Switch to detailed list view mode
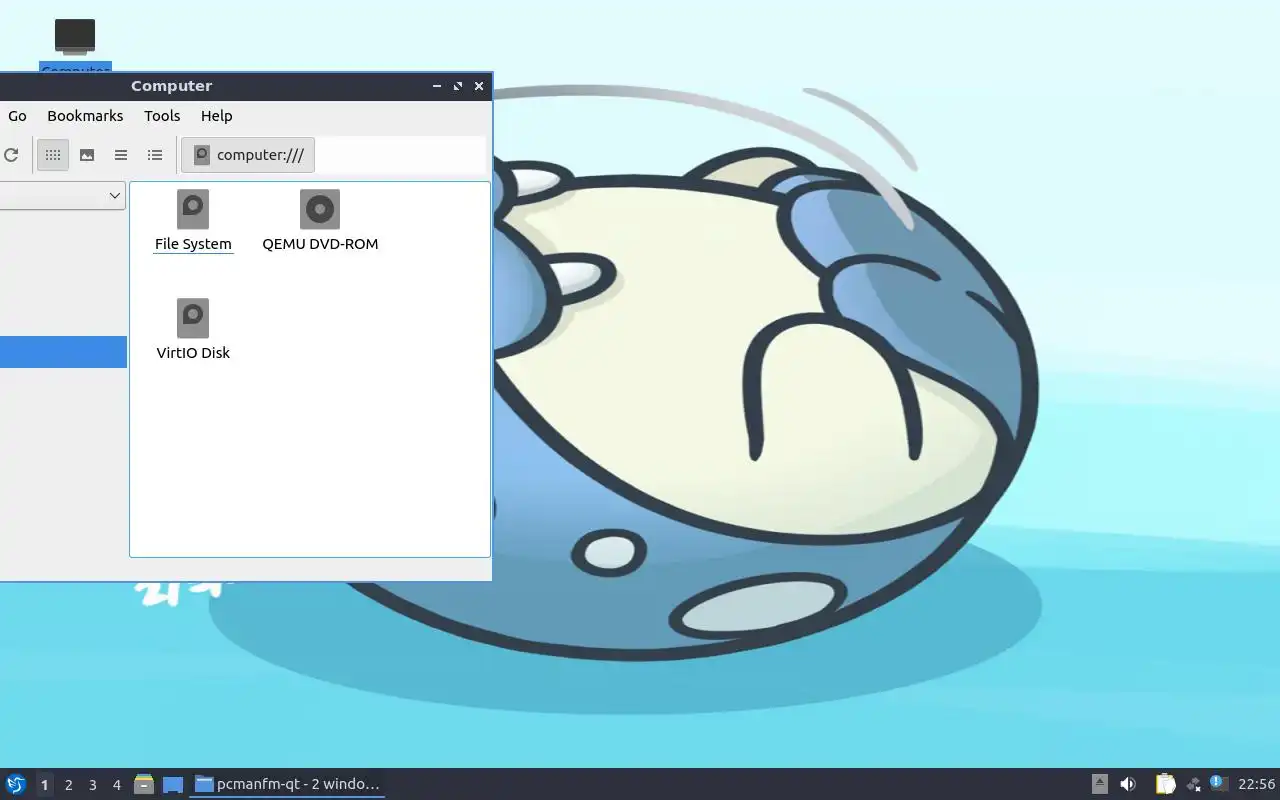Image resolution: width=1280 pixels, height=800 pixels. pyautogui.click(x=155, y=155)
